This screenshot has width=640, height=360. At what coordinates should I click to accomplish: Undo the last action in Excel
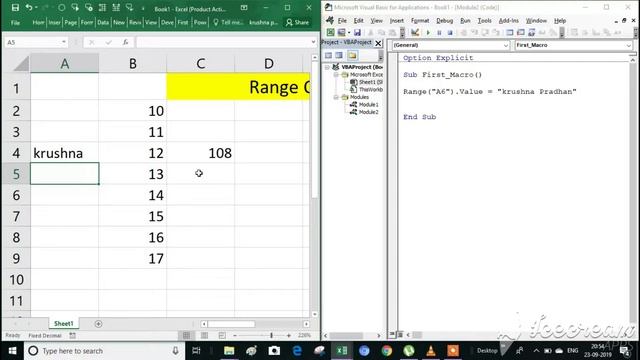pos(29,8)
